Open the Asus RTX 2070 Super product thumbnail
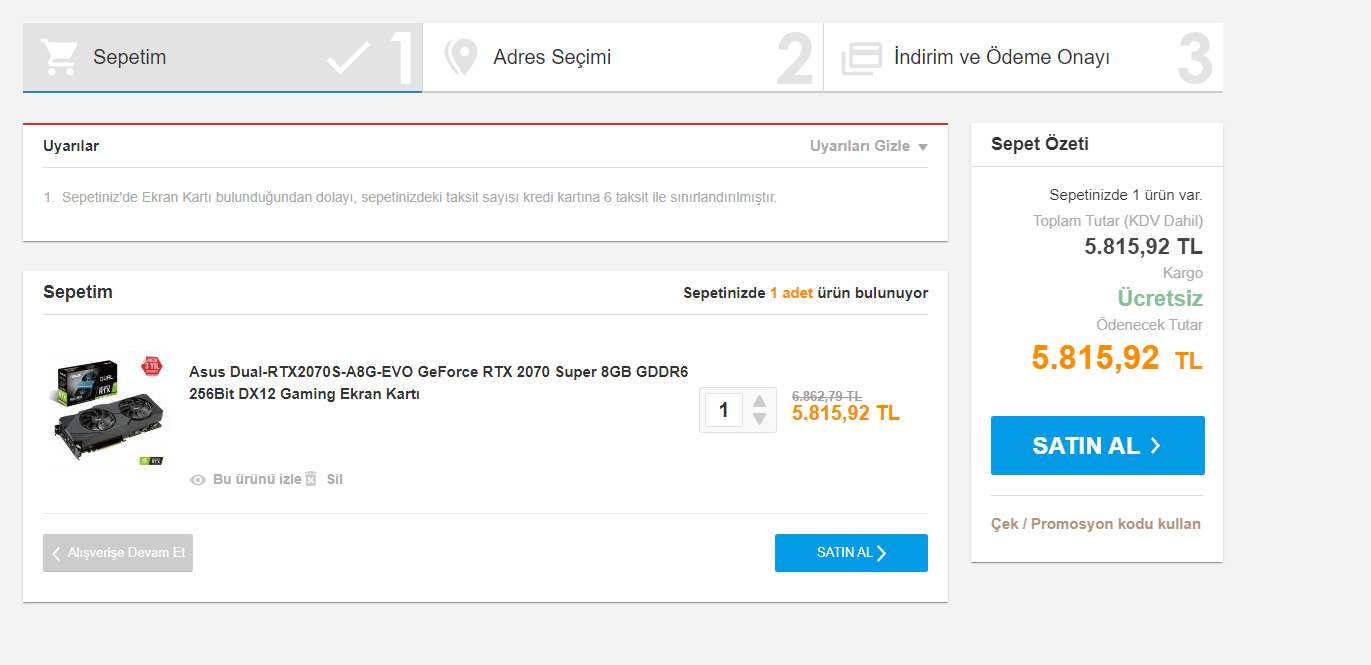Screen dimensions: 1371x665 (108, 410)
